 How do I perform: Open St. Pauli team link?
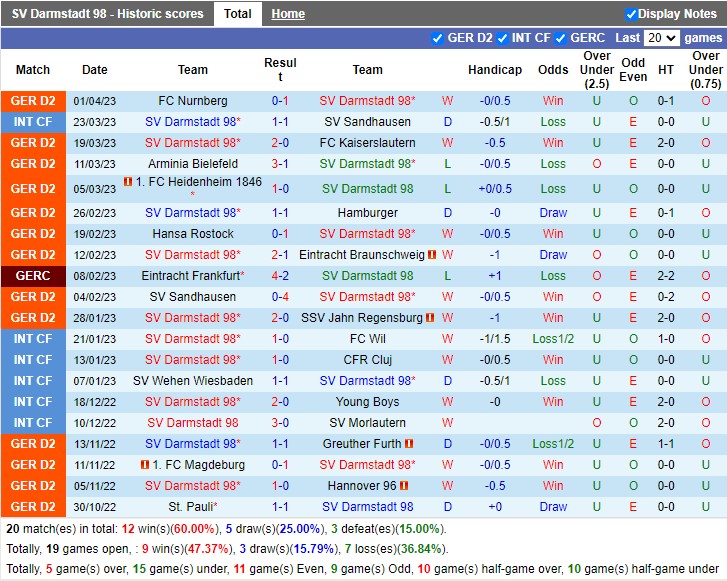click(x=191, y=507)
